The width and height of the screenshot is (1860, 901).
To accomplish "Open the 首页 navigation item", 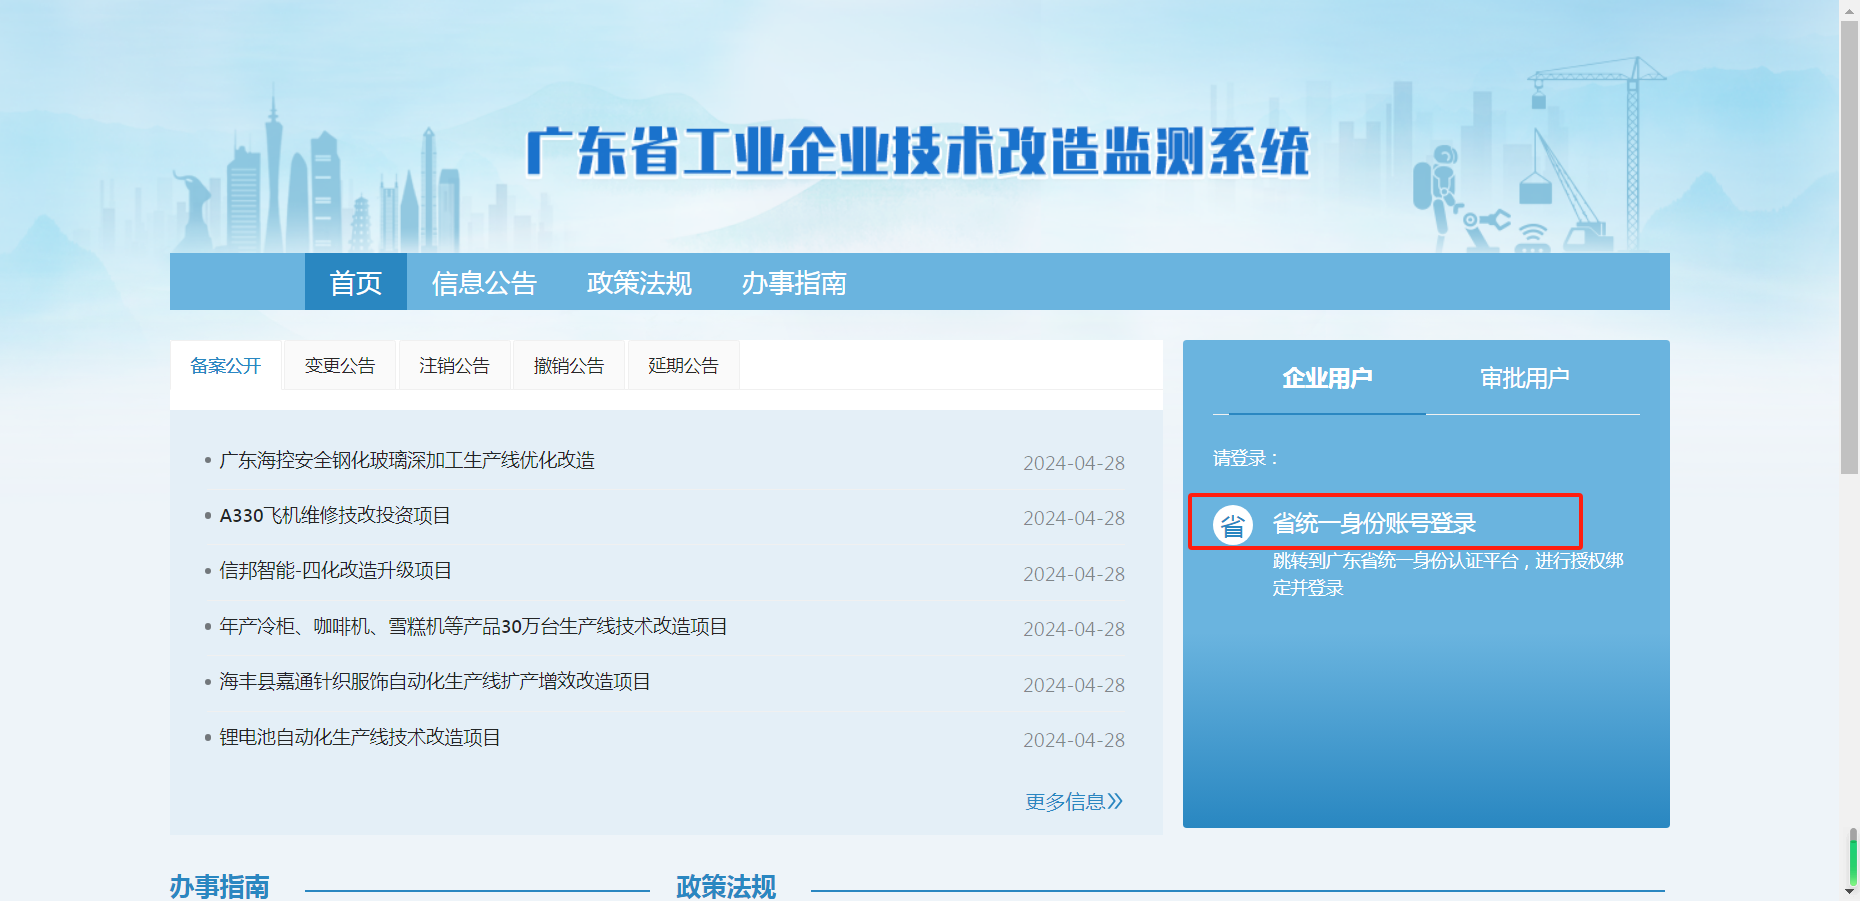I will tap(355, 283).
